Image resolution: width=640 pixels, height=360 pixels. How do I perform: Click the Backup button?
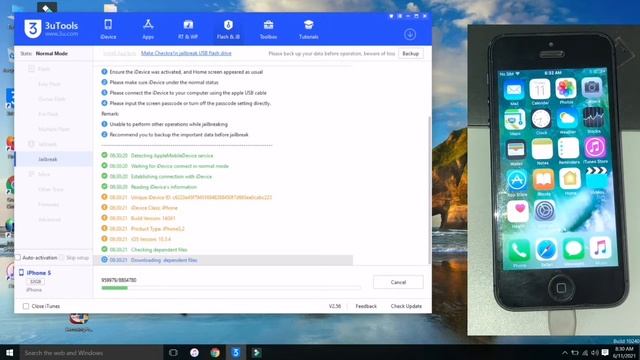click(x=411, y=53)
